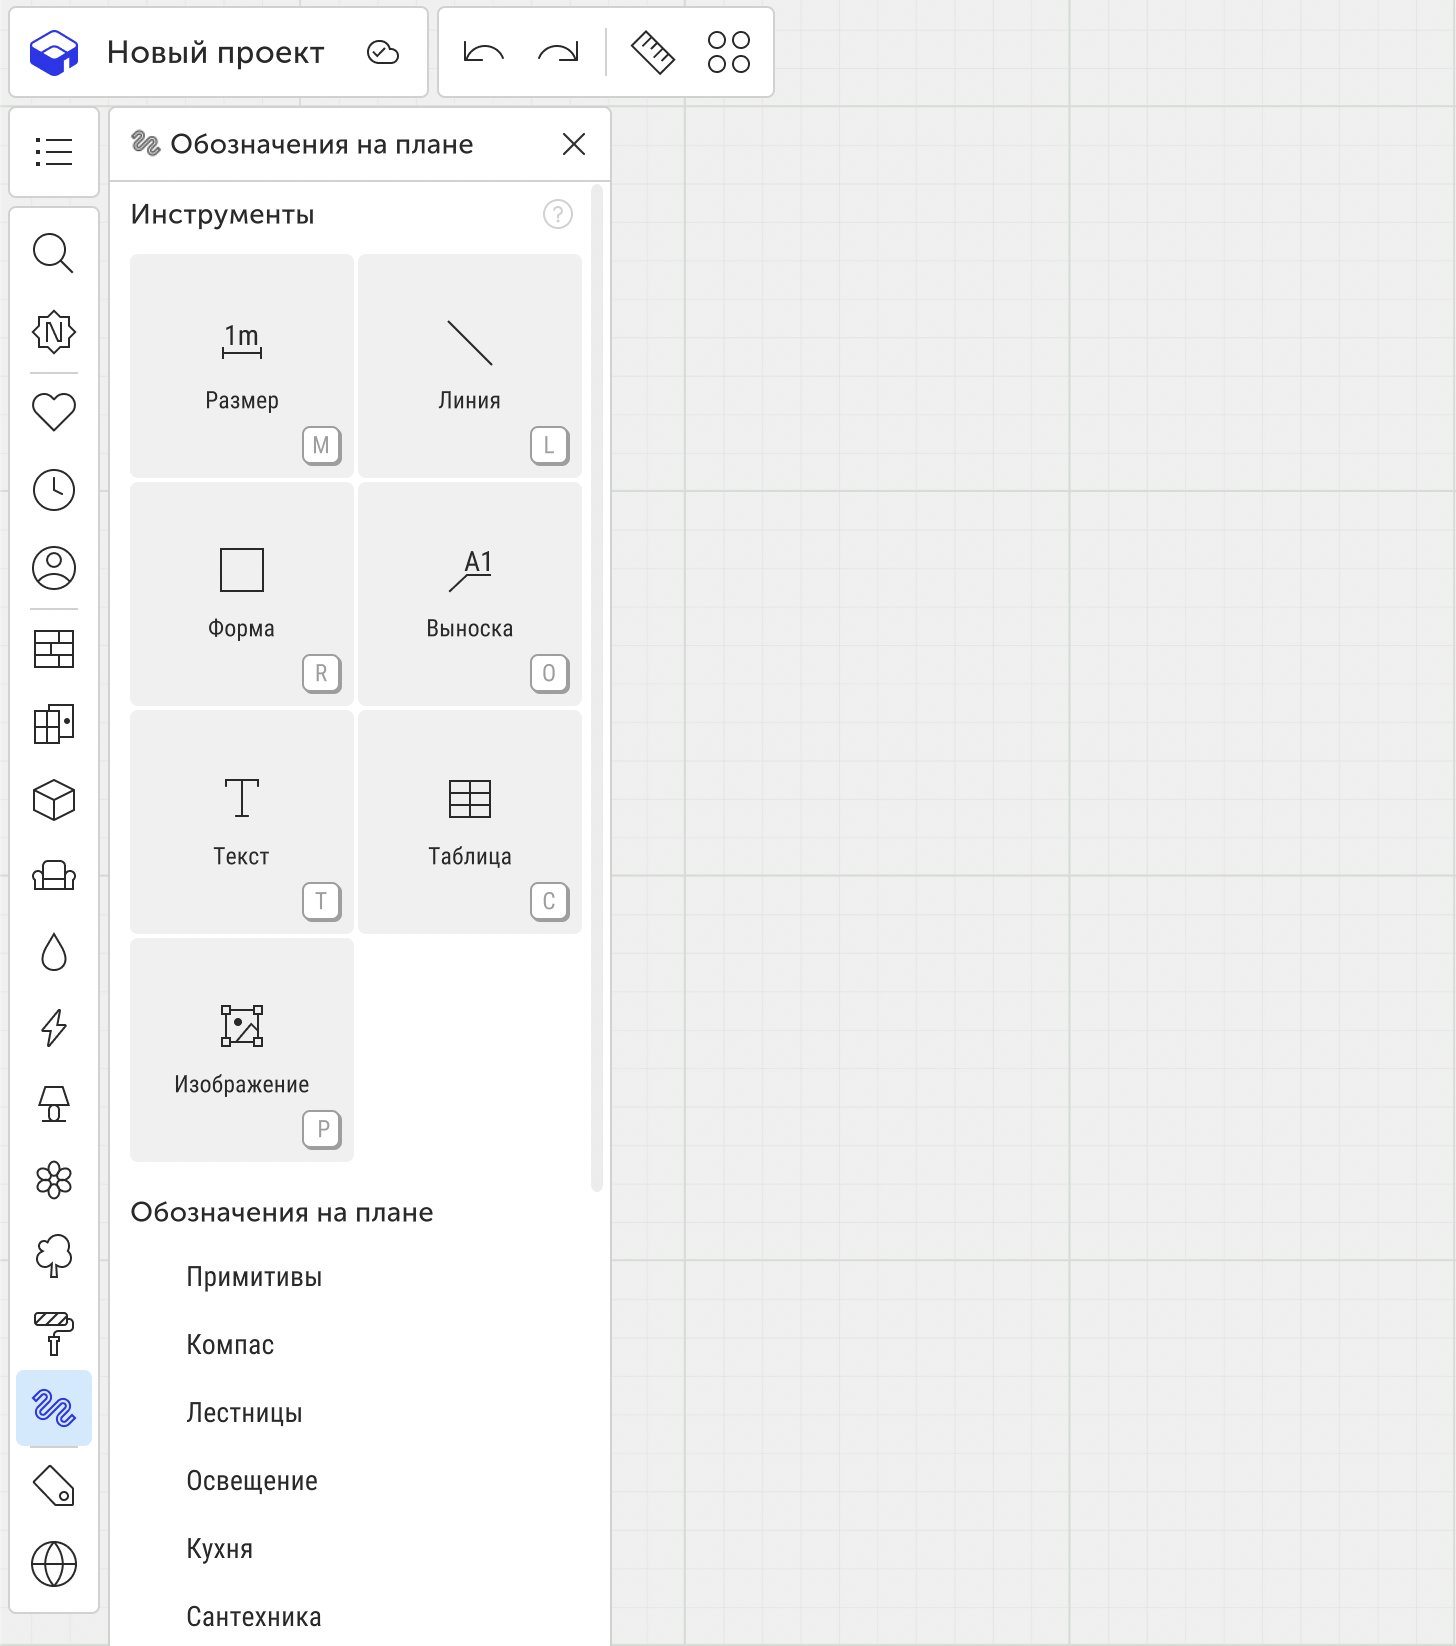The image size is (1456, 1646).
Task: Click the highlighted plan annotations sidebar icon
Action: [54, 1408]
